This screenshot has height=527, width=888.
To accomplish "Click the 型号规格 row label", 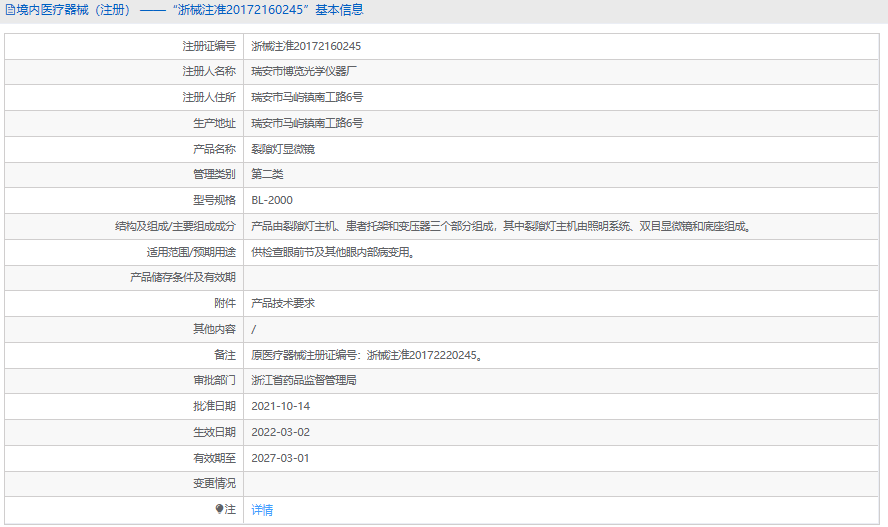I will point(214,200).
